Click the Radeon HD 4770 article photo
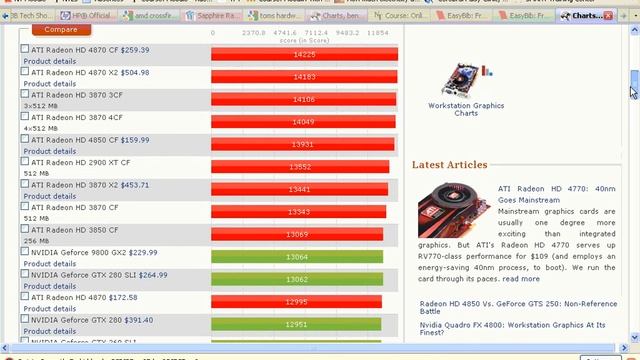The height and width of the screenshot is (360, 640). tap(454, 210)
